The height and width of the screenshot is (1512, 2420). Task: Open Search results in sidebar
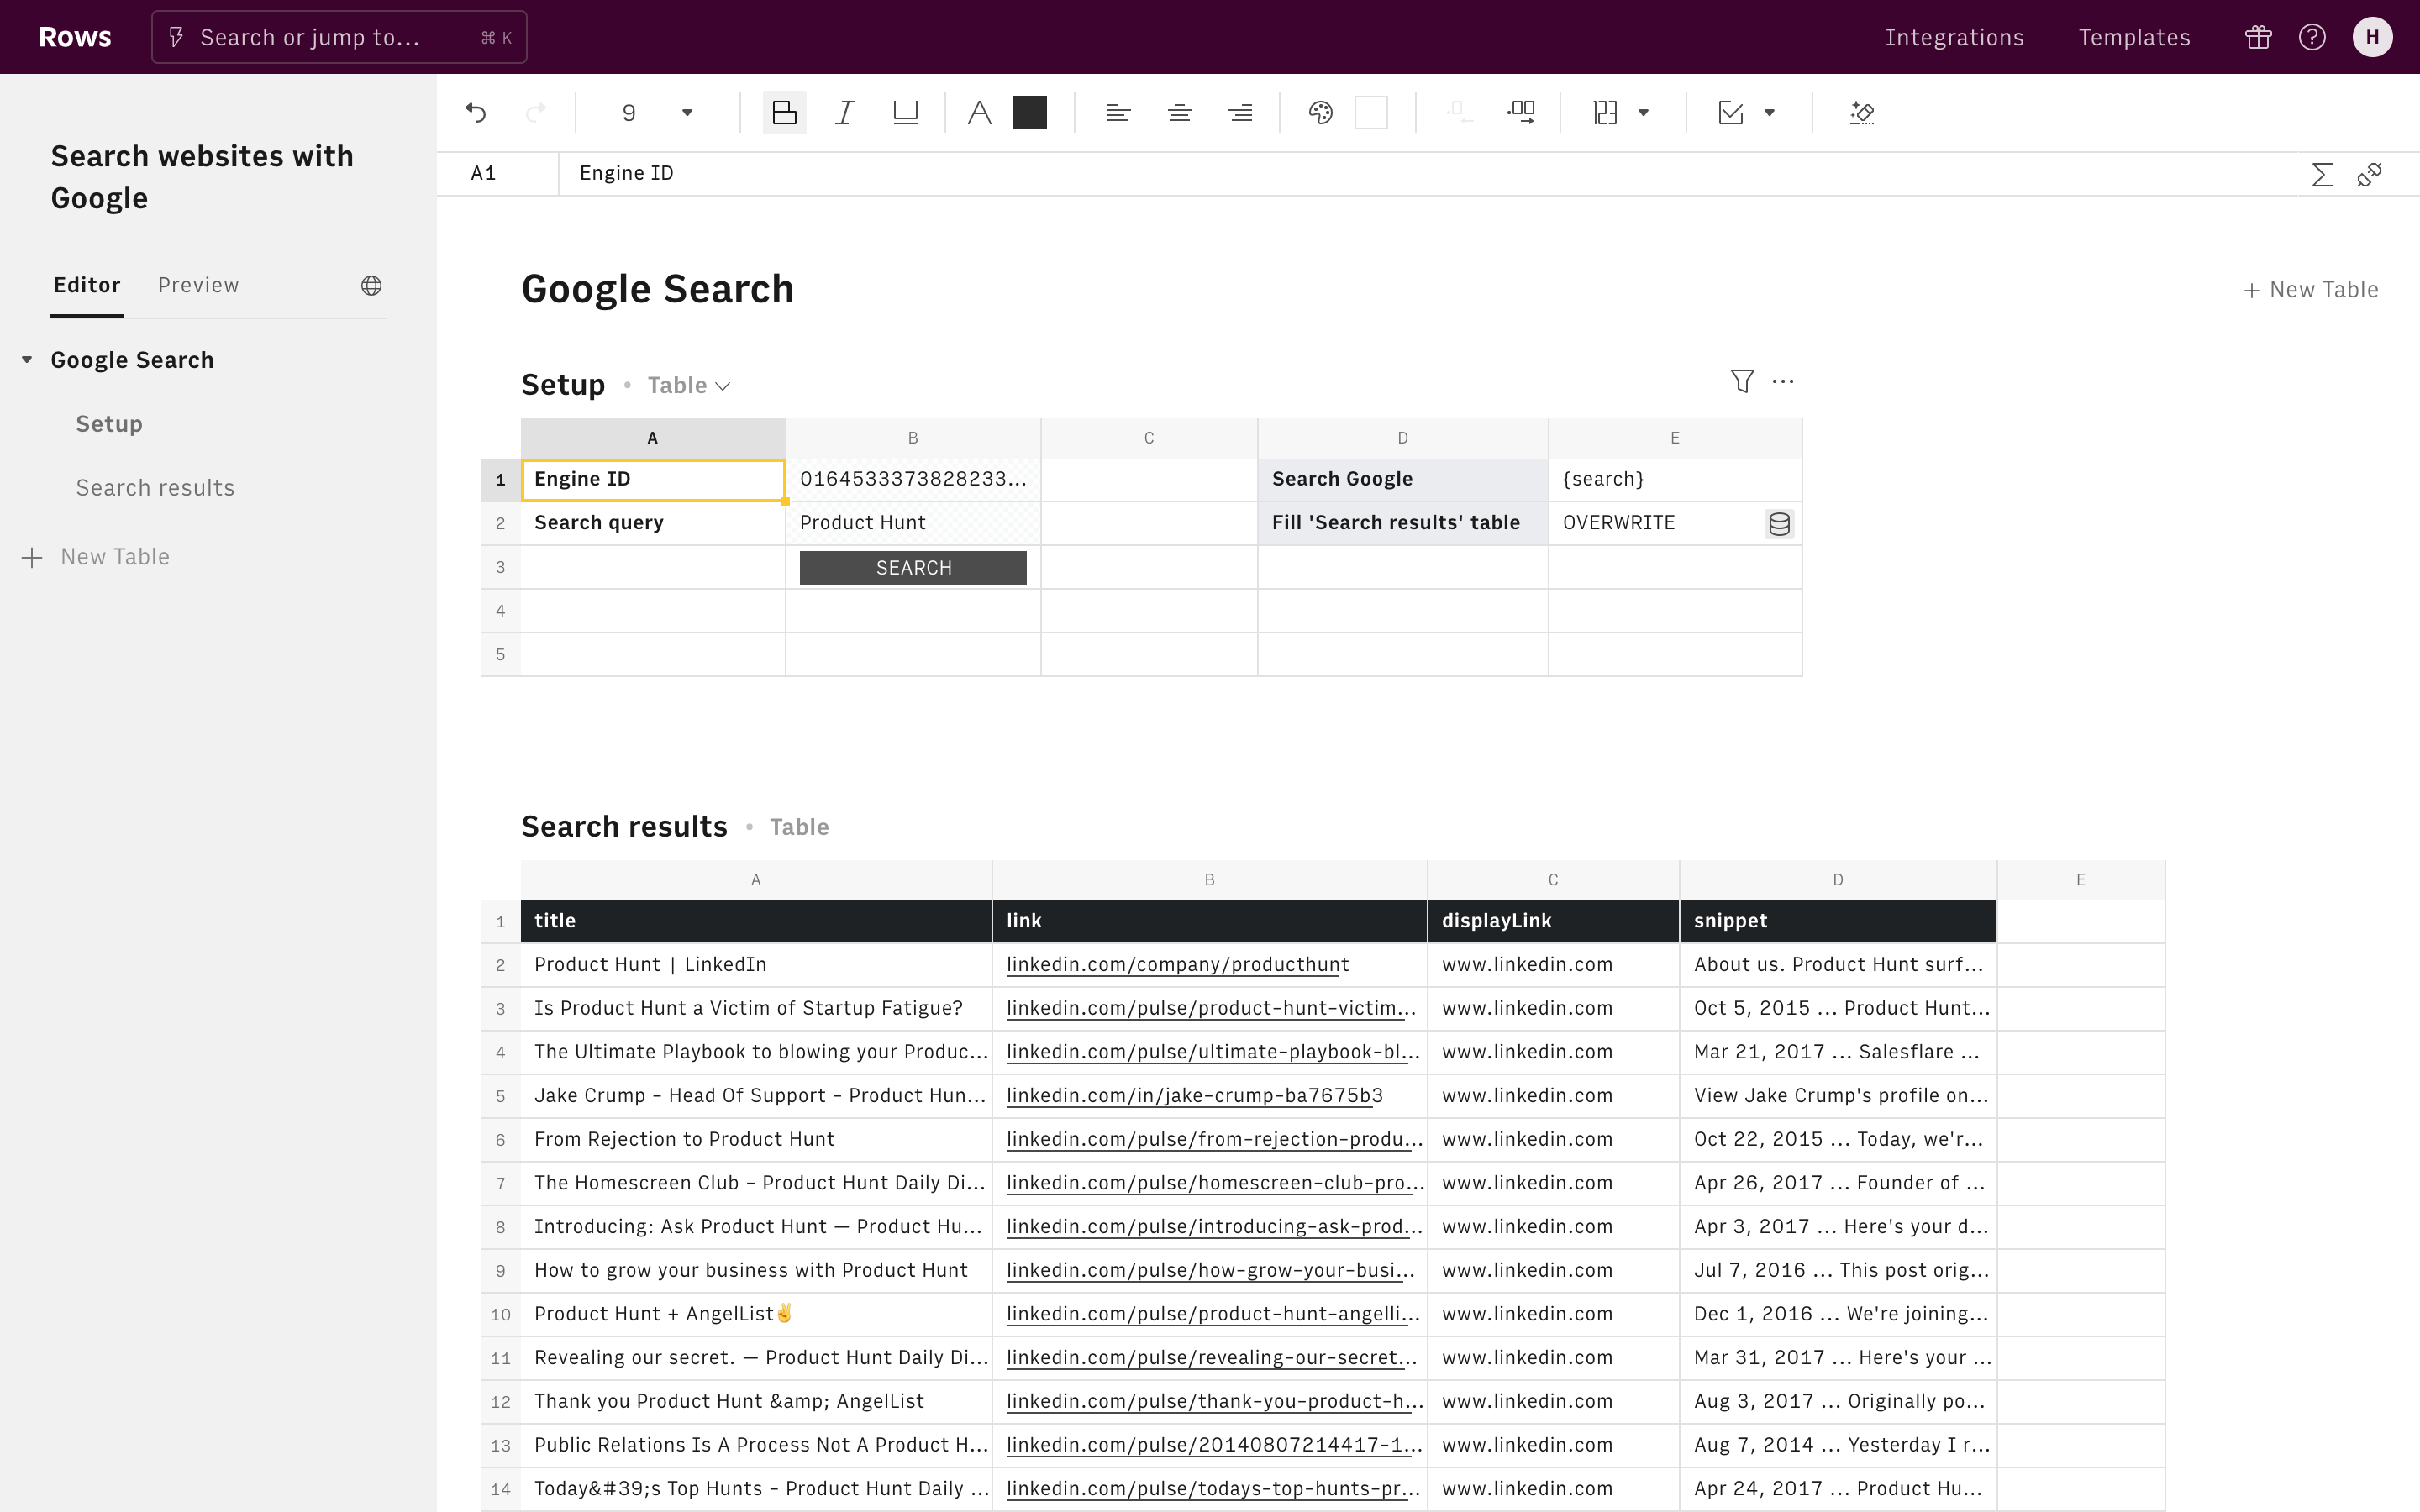click(x=155, y=488)
